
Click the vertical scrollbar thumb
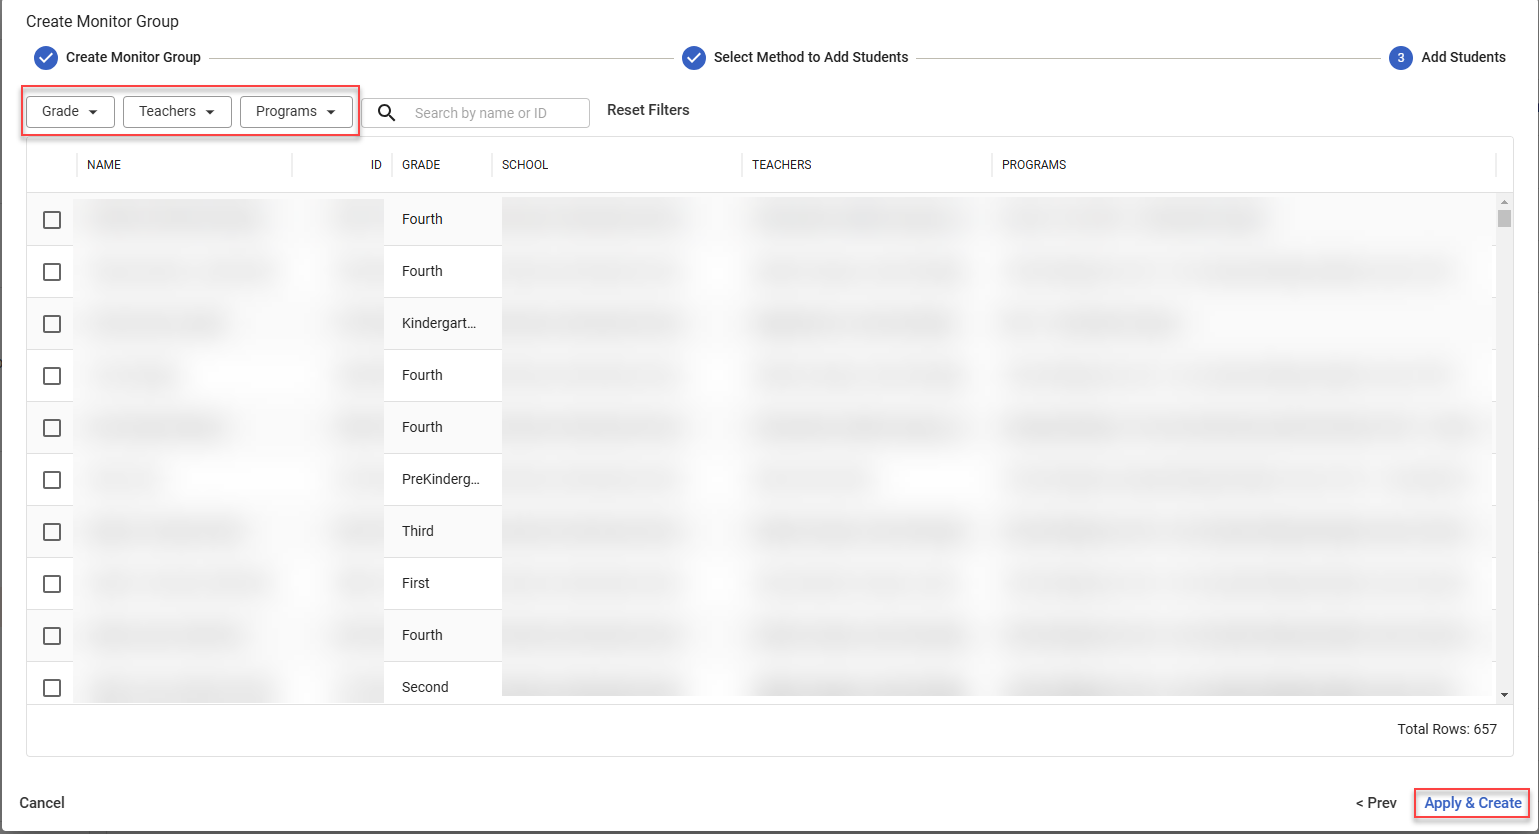coord(1504,219)
